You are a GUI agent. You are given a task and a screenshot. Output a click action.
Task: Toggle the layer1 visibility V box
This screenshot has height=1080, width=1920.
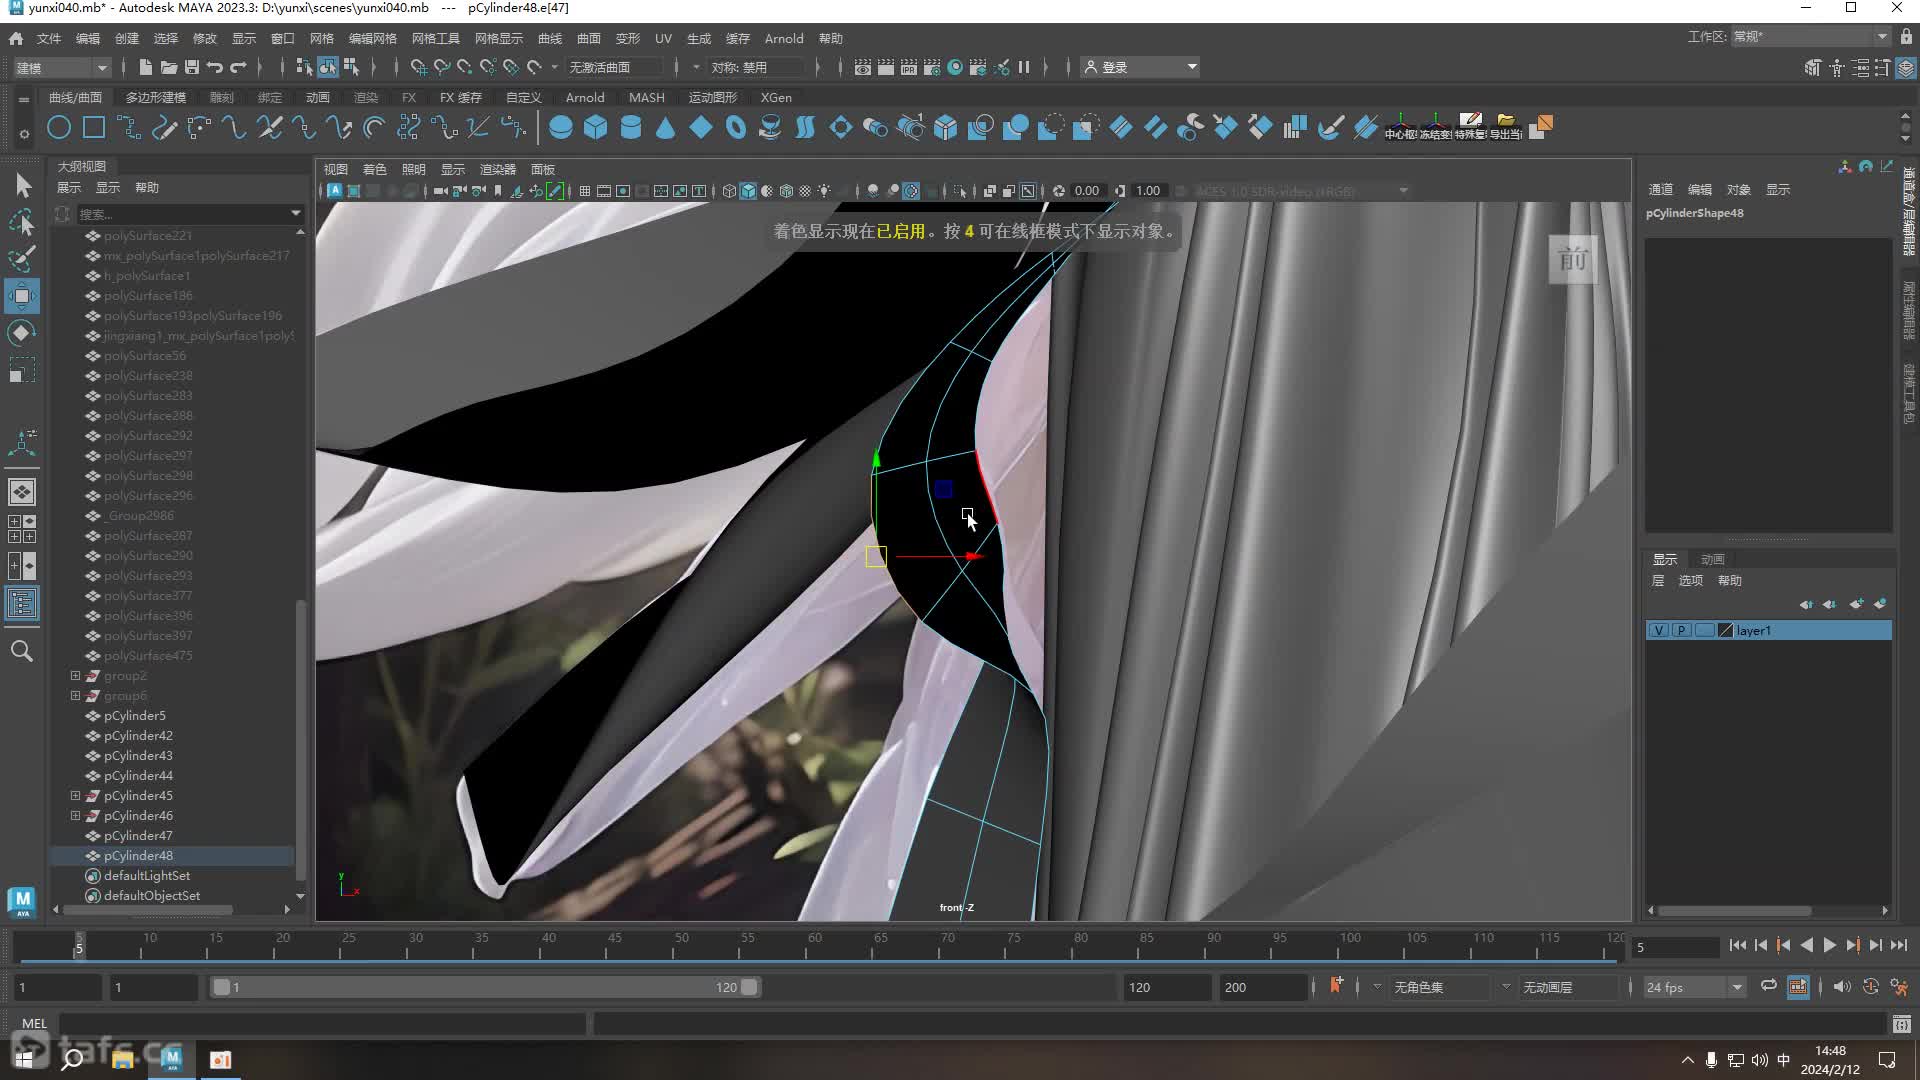point(1659,630)
